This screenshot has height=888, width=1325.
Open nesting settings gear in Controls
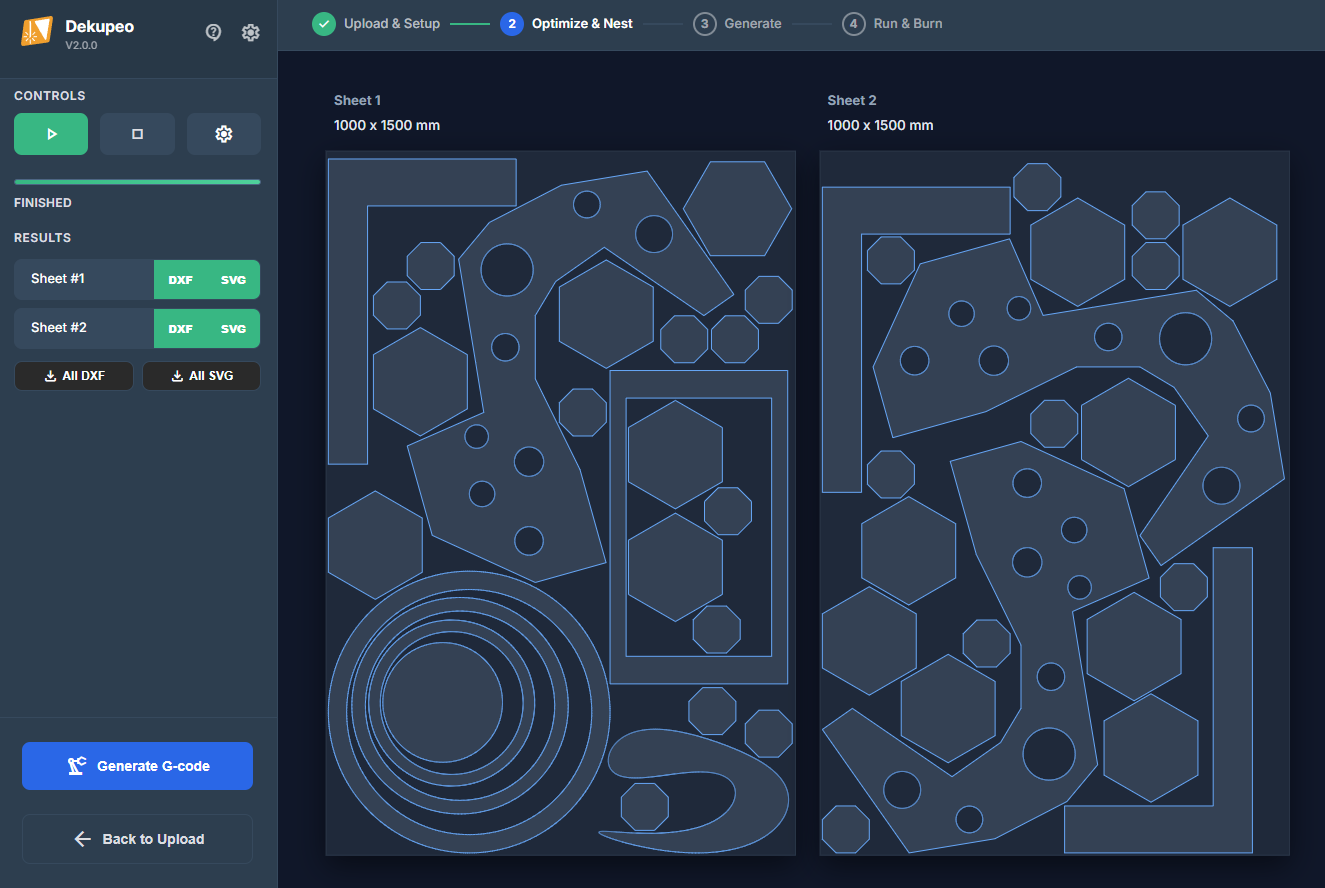[x=224, y=134]
